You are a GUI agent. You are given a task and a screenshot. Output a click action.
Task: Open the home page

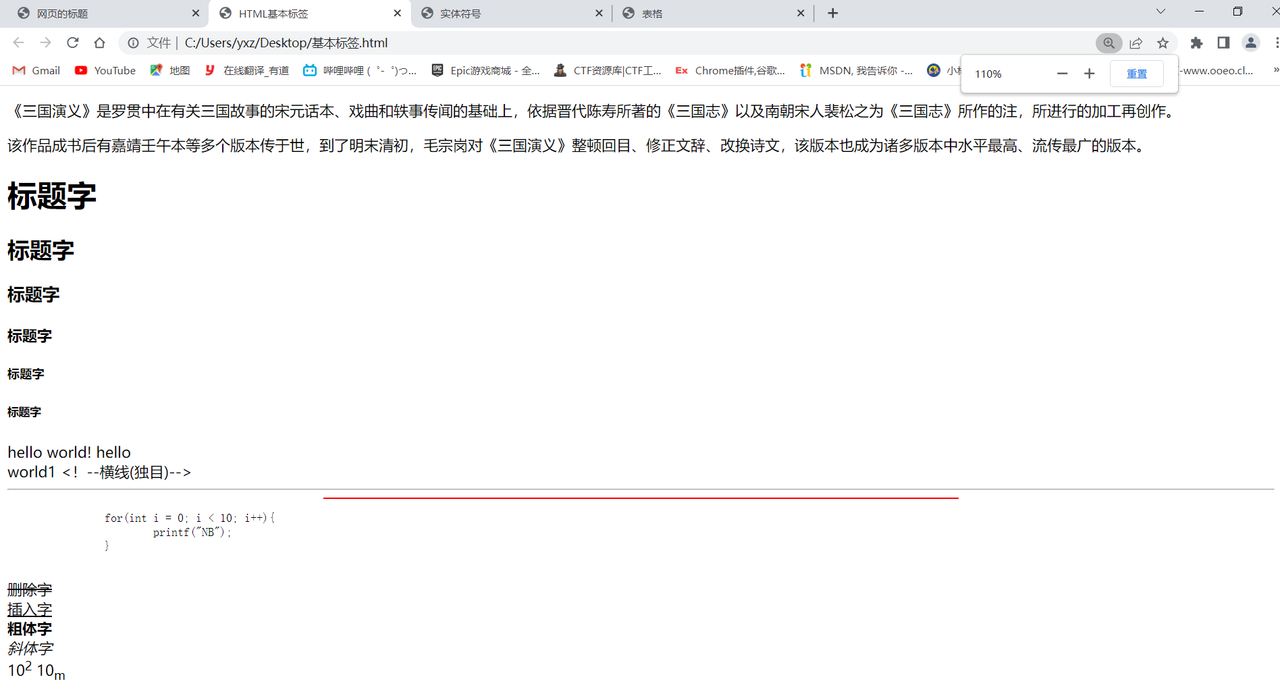click(x=99, y=43)
